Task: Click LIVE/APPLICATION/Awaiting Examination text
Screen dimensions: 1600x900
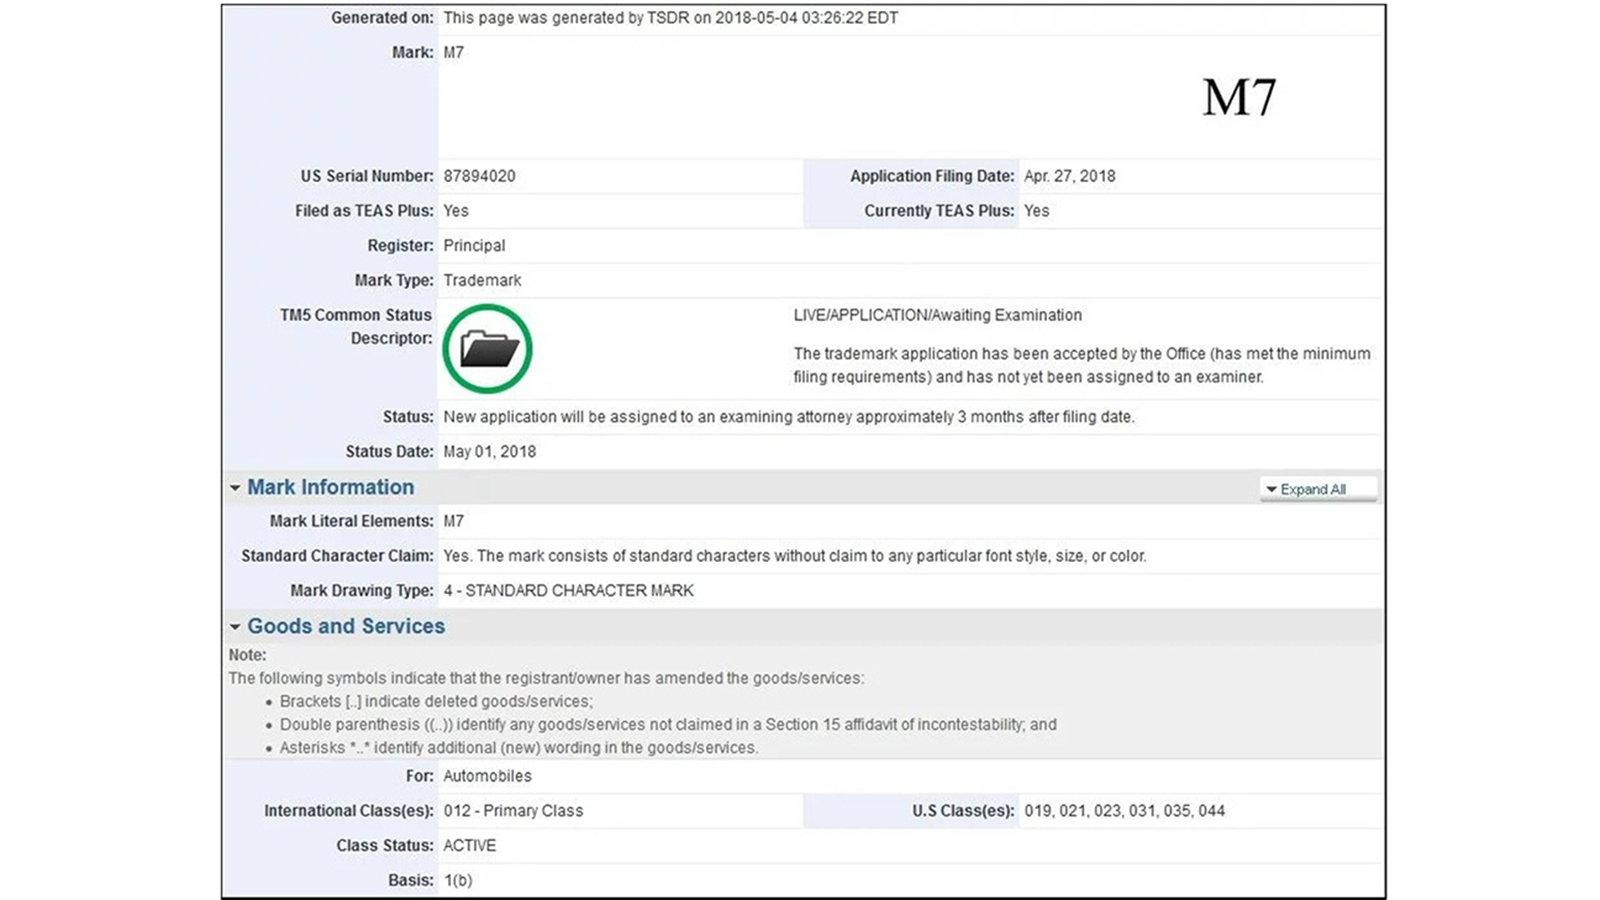Action: (937, 315)
